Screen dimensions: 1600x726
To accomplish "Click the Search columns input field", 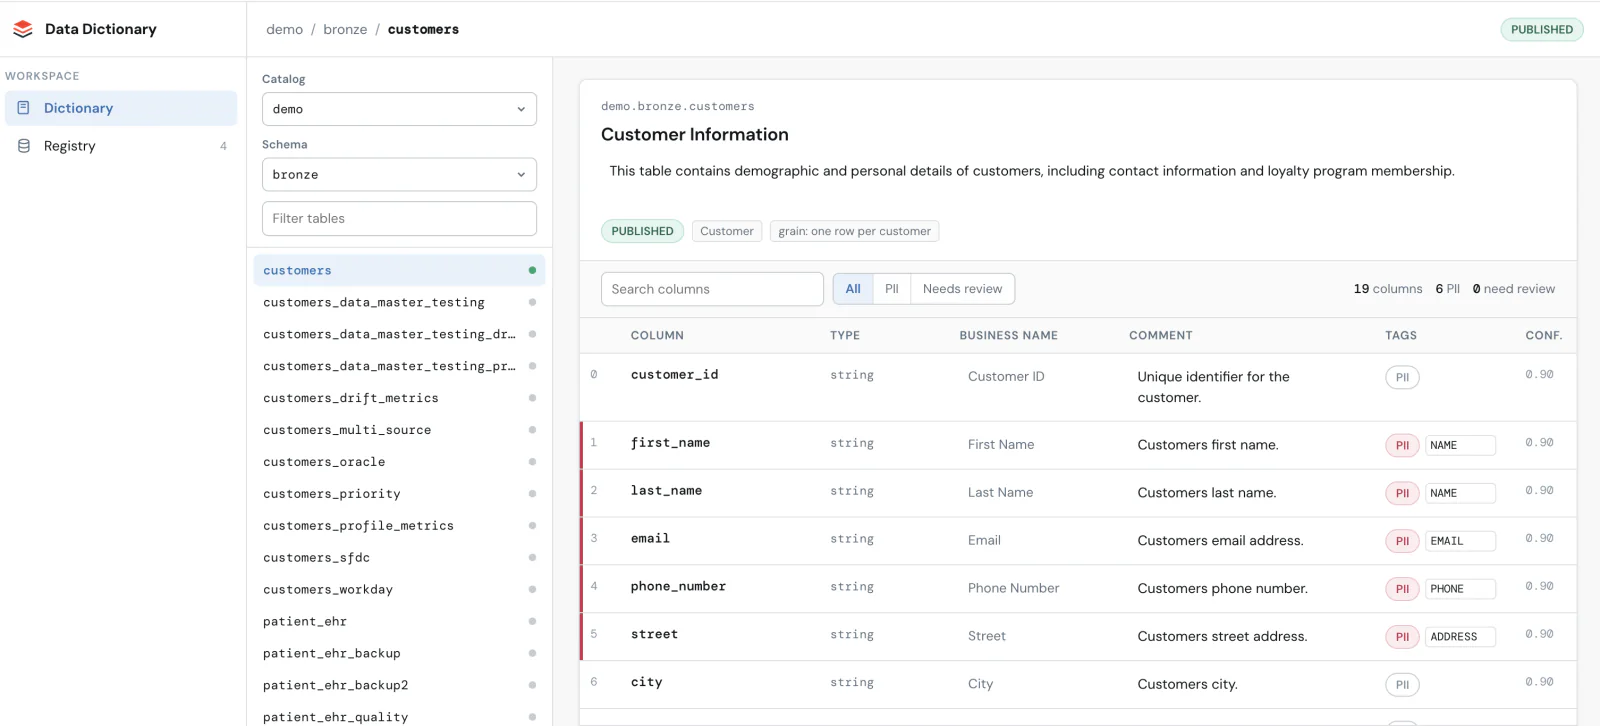I will [712, 289].
